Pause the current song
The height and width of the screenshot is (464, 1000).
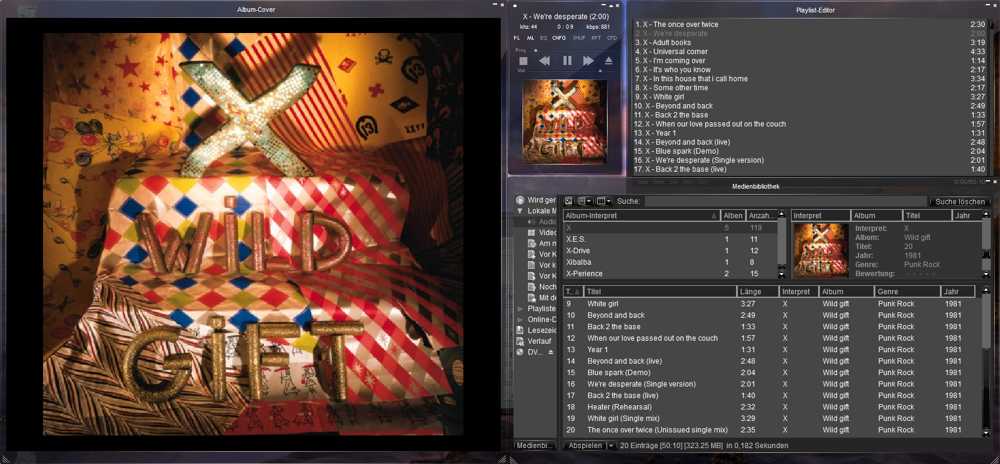click(x=566, y=61)
